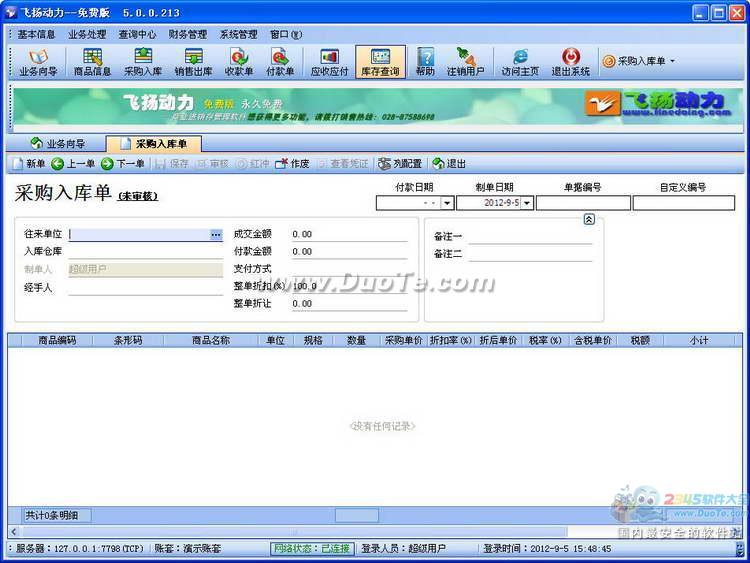Click the 备注一 input line
Viewport: 750px width, 563px height.
pos(530,237)
